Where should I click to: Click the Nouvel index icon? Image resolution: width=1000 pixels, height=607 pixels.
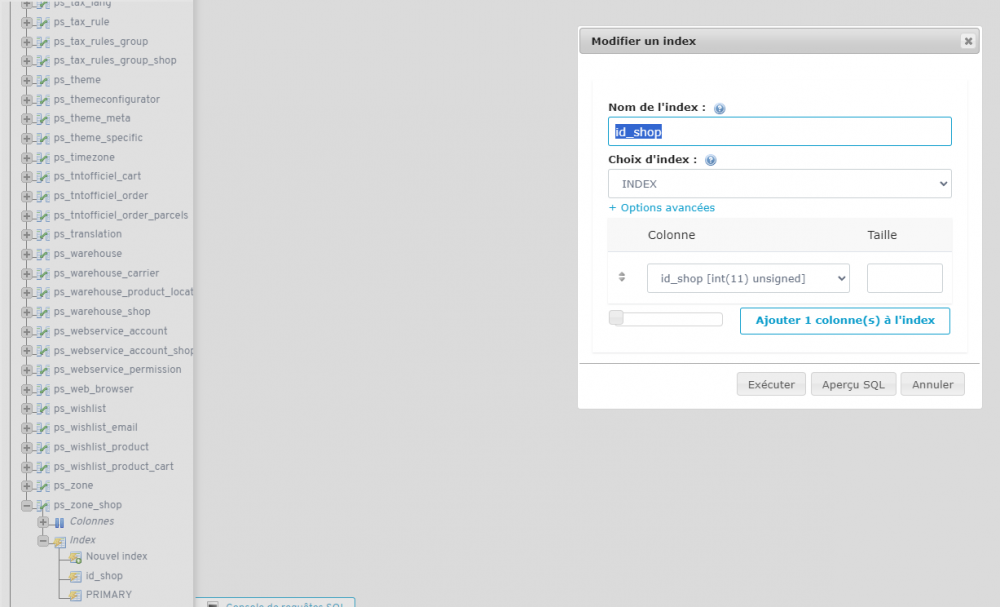click(x=75, y=557)
